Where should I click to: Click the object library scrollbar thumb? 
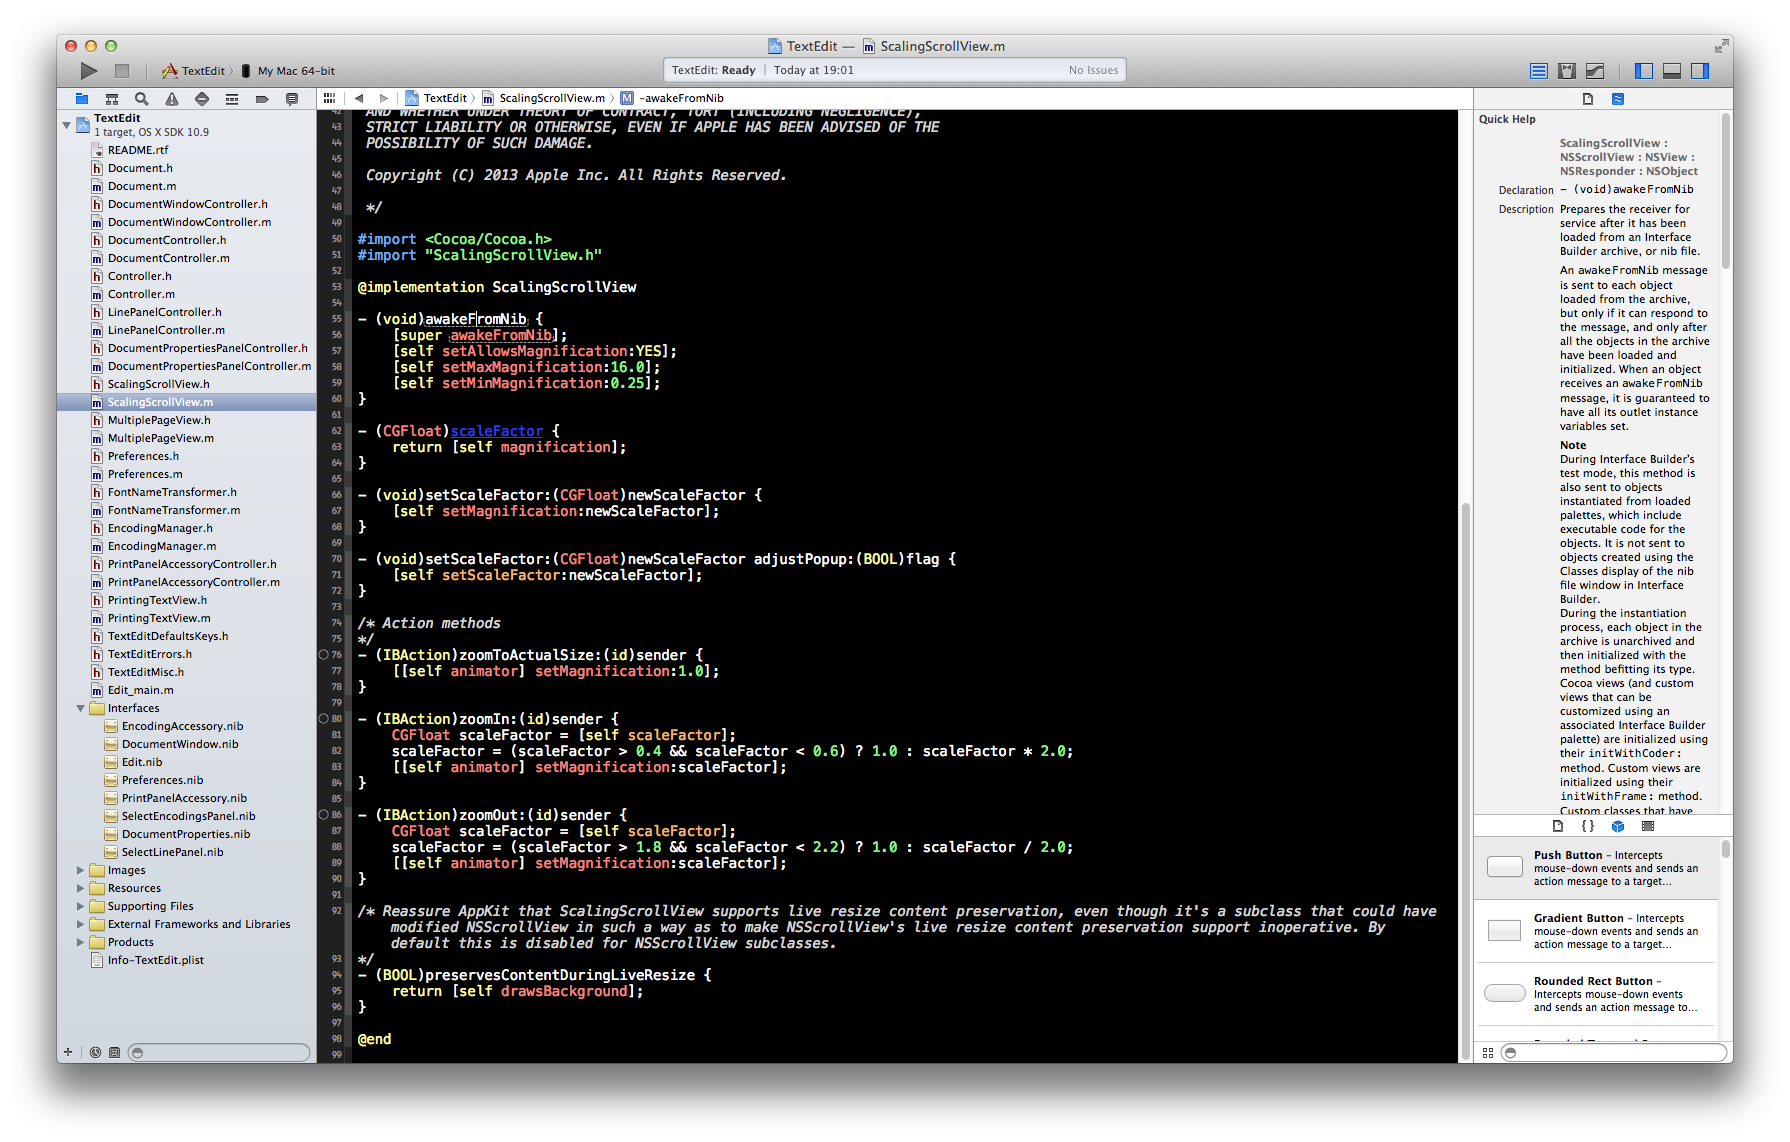click(1725, 849)
